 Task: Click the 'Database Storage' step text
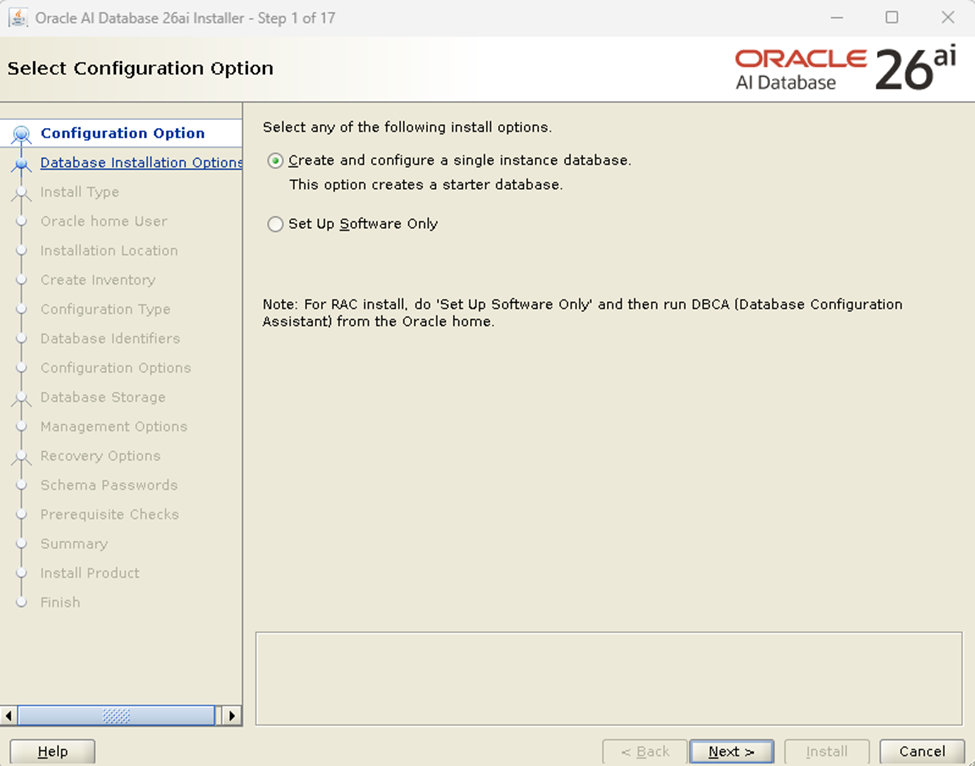pyautogui.click(x=103, y=397)
